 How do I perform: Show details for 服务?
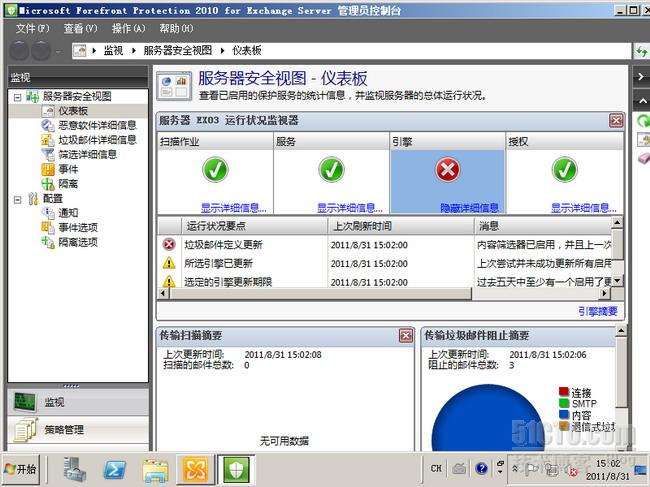coord(350,208)
